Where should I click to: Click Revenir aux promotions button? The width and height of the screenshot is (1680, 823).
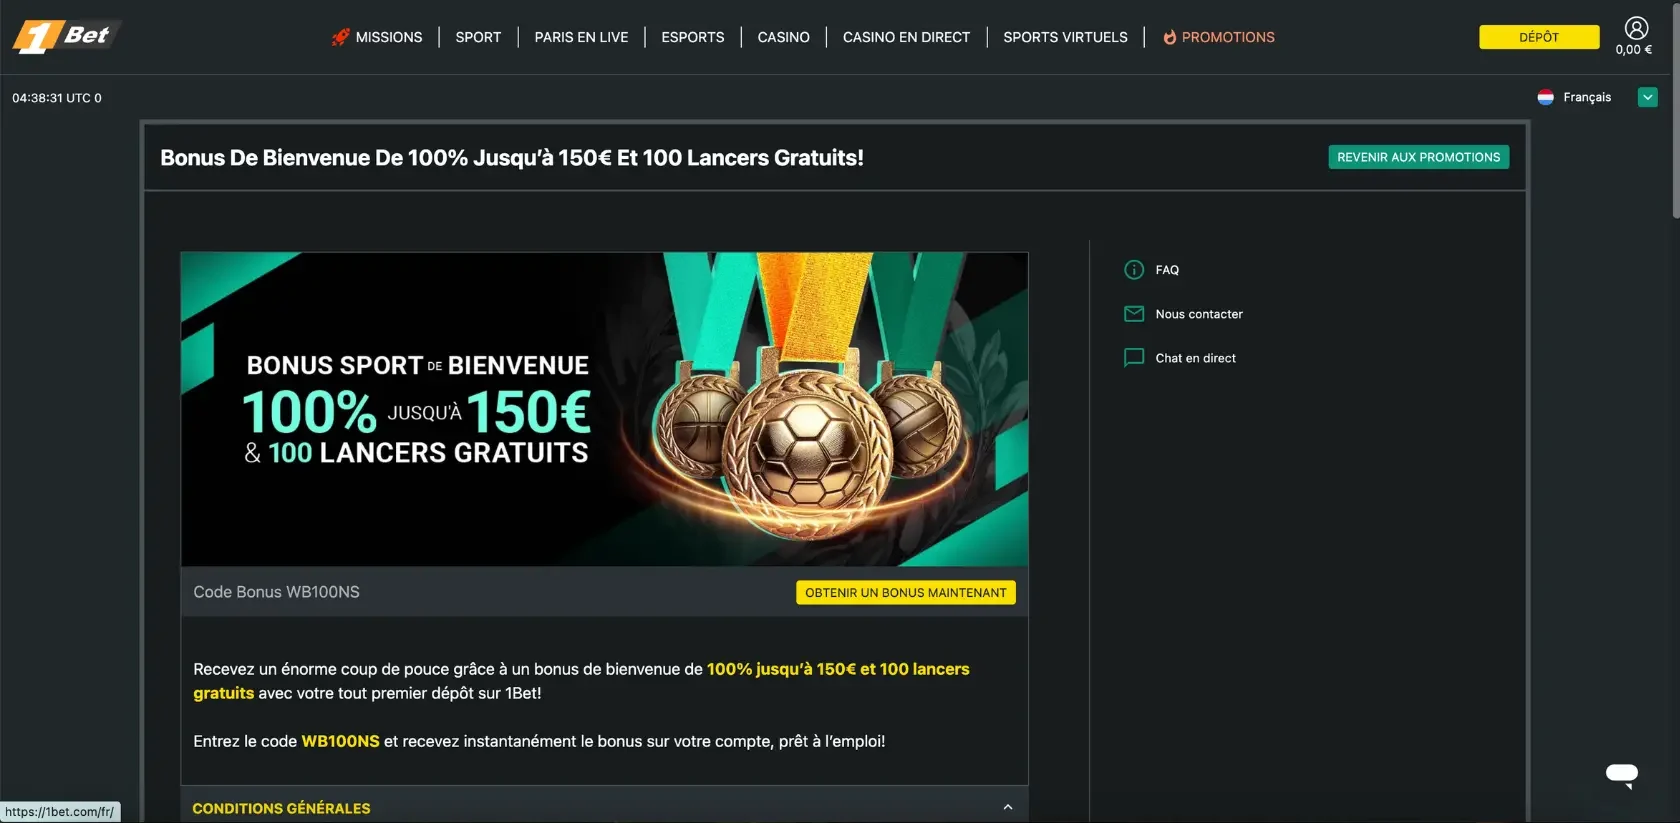(1418, 157)
